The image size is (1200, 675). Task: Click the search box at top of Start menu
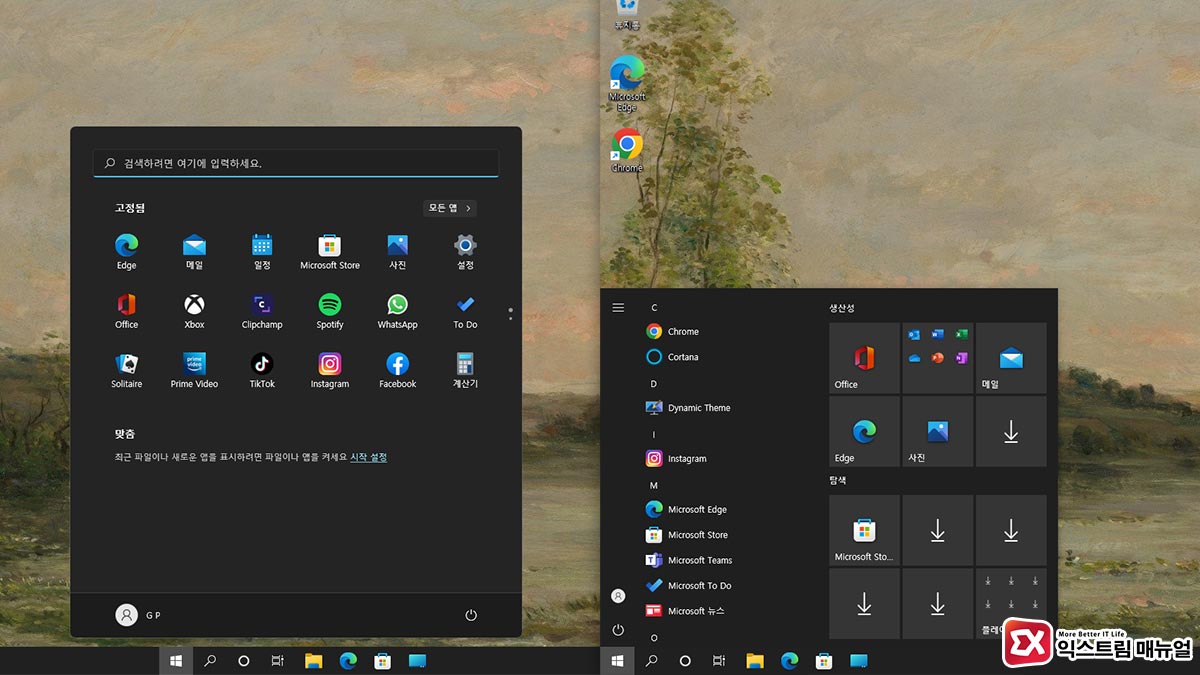(x=296, y=163)
